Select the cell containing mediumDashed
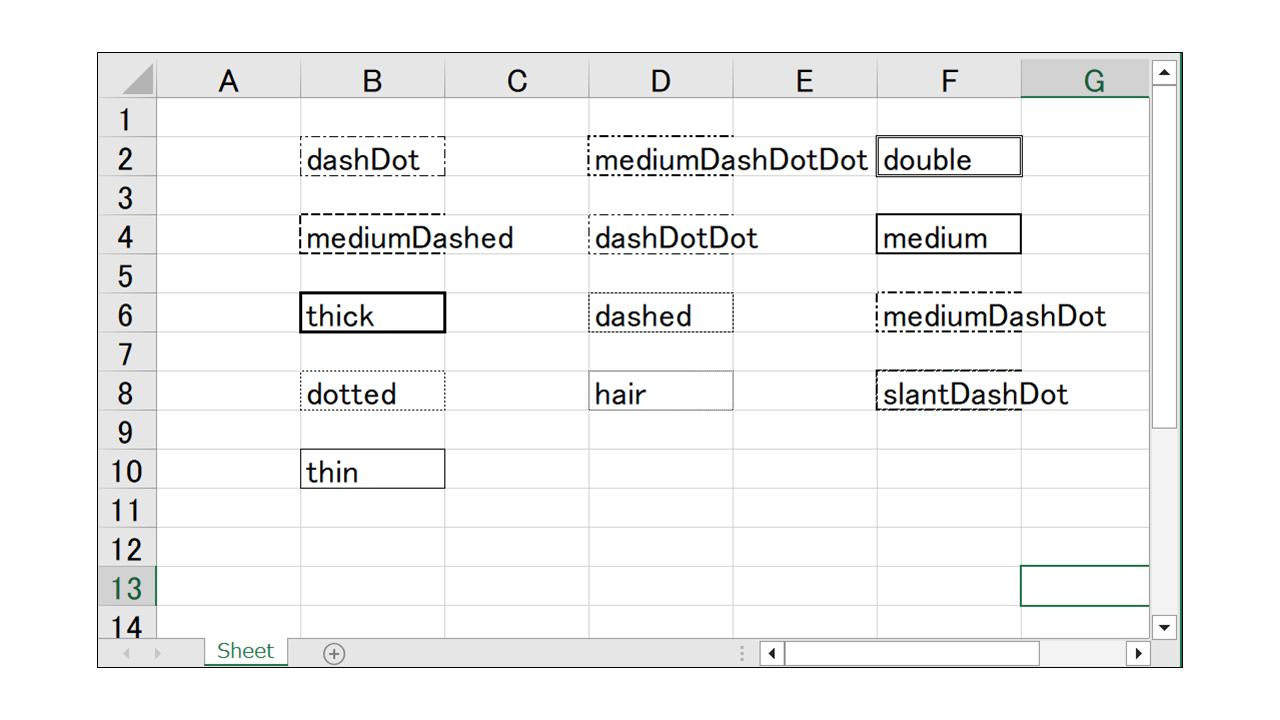 click(x=373, y=235)
